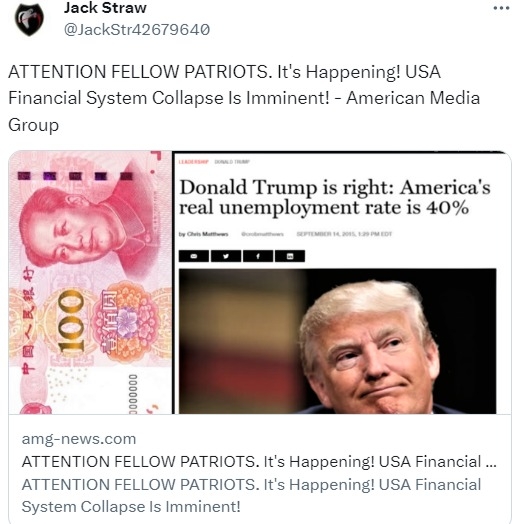
Task: Click the author's Twitter handle beside byline
Action: click(262, 234)
